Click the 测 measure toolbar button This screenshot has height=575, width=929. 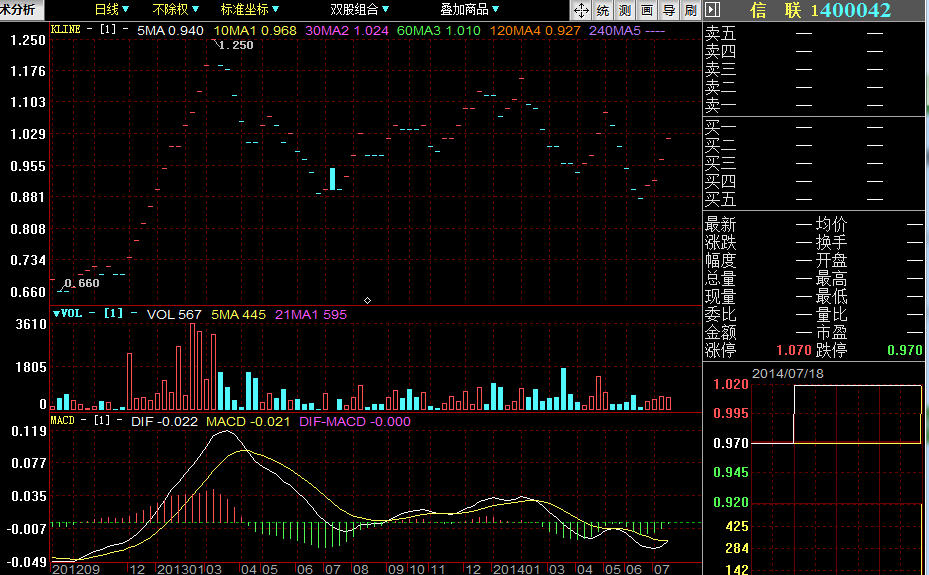625,10
